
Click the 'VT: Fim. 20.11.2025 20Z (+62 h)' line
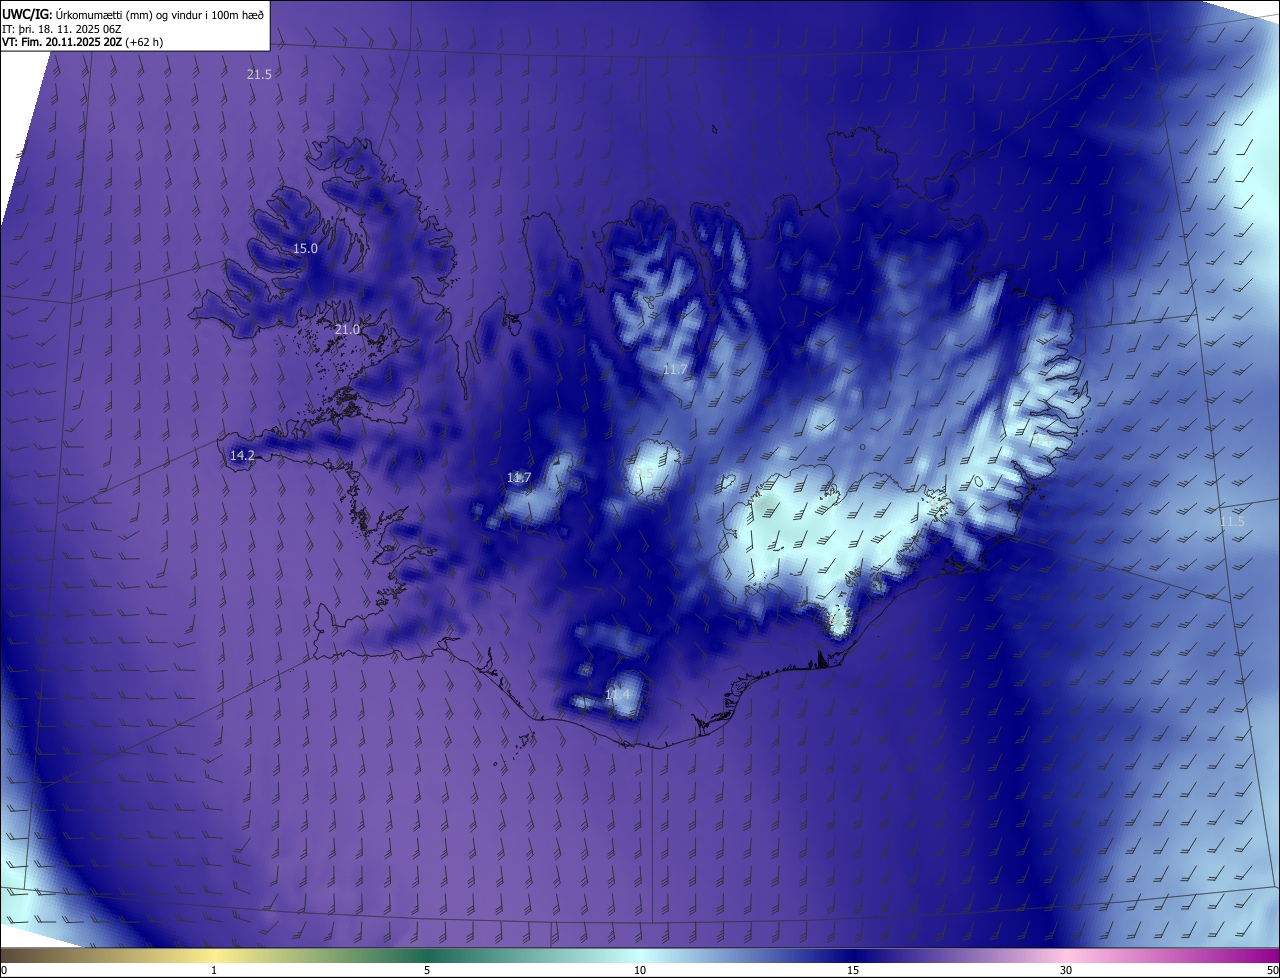(82, 42)
